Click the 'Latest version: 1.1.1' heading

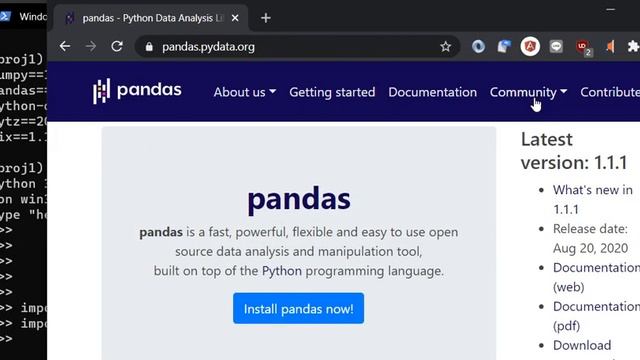tap(574, 151)
